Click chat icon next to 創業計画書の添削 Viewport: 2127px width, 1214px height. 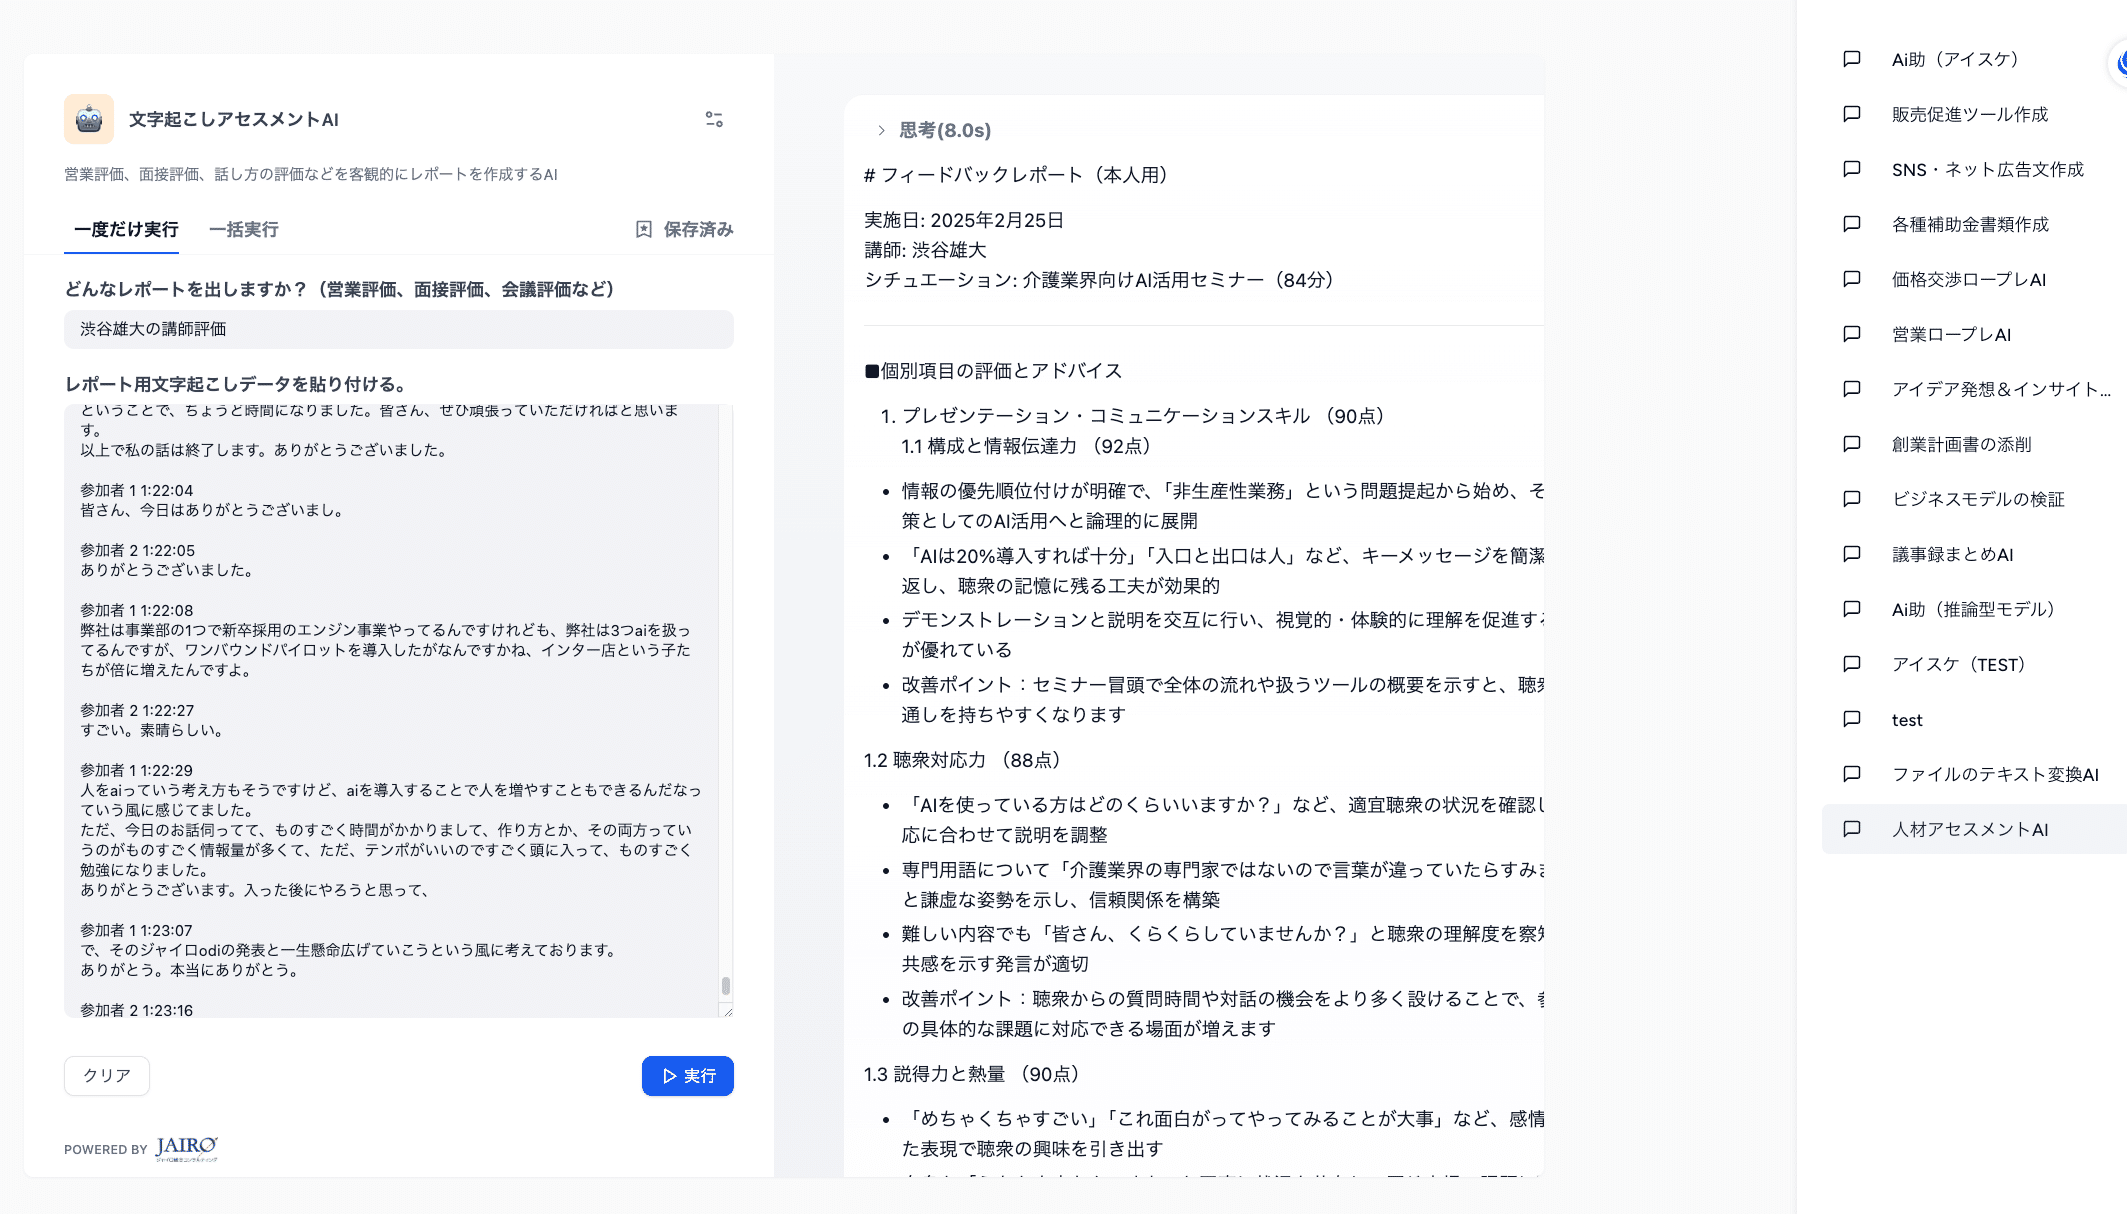1852,444
